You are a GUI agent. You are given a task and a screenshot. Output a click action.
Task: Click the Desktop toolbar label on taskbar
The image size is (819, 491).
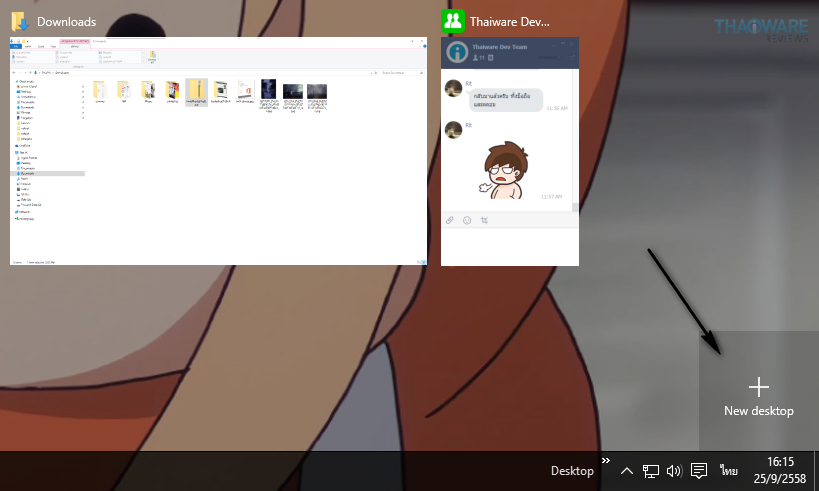point(572,471)
